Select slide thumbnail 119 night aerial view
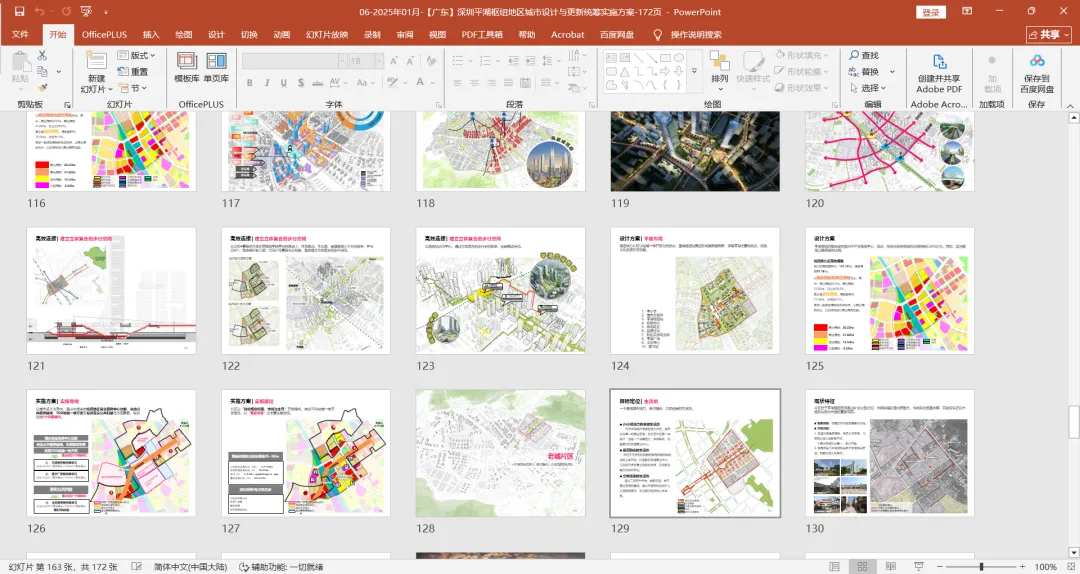Viewport: 1080px width, 574px height. 695,152
